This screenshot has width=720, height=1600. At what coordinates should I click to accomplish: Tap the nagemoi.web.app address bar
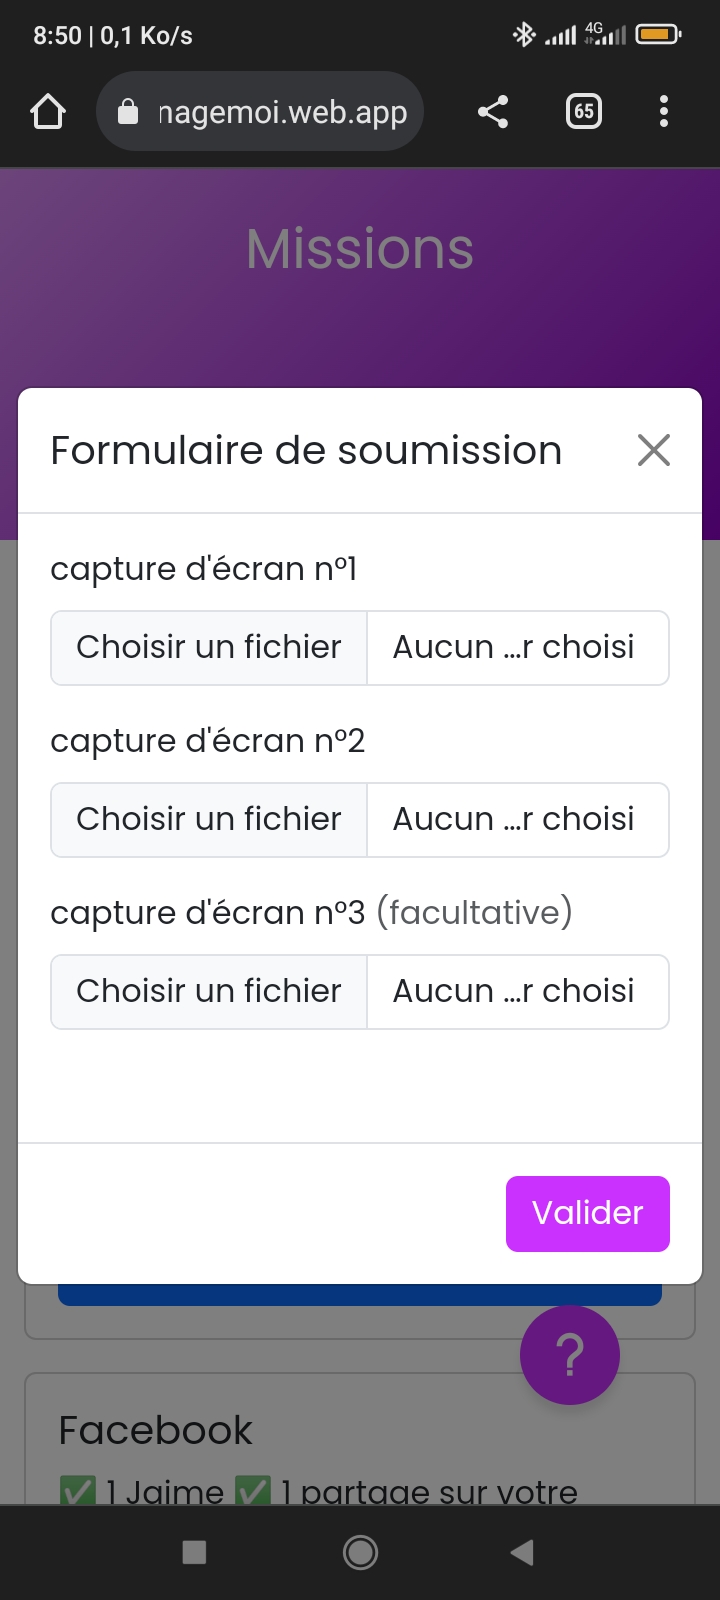pos(282,112)
